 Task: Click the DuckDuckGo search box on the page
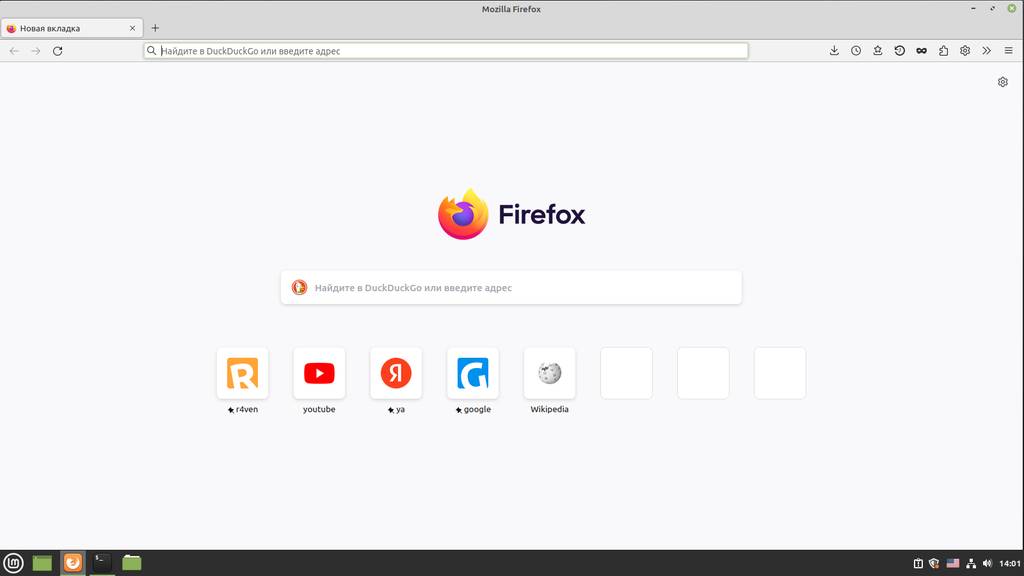[x=511, y=288]
